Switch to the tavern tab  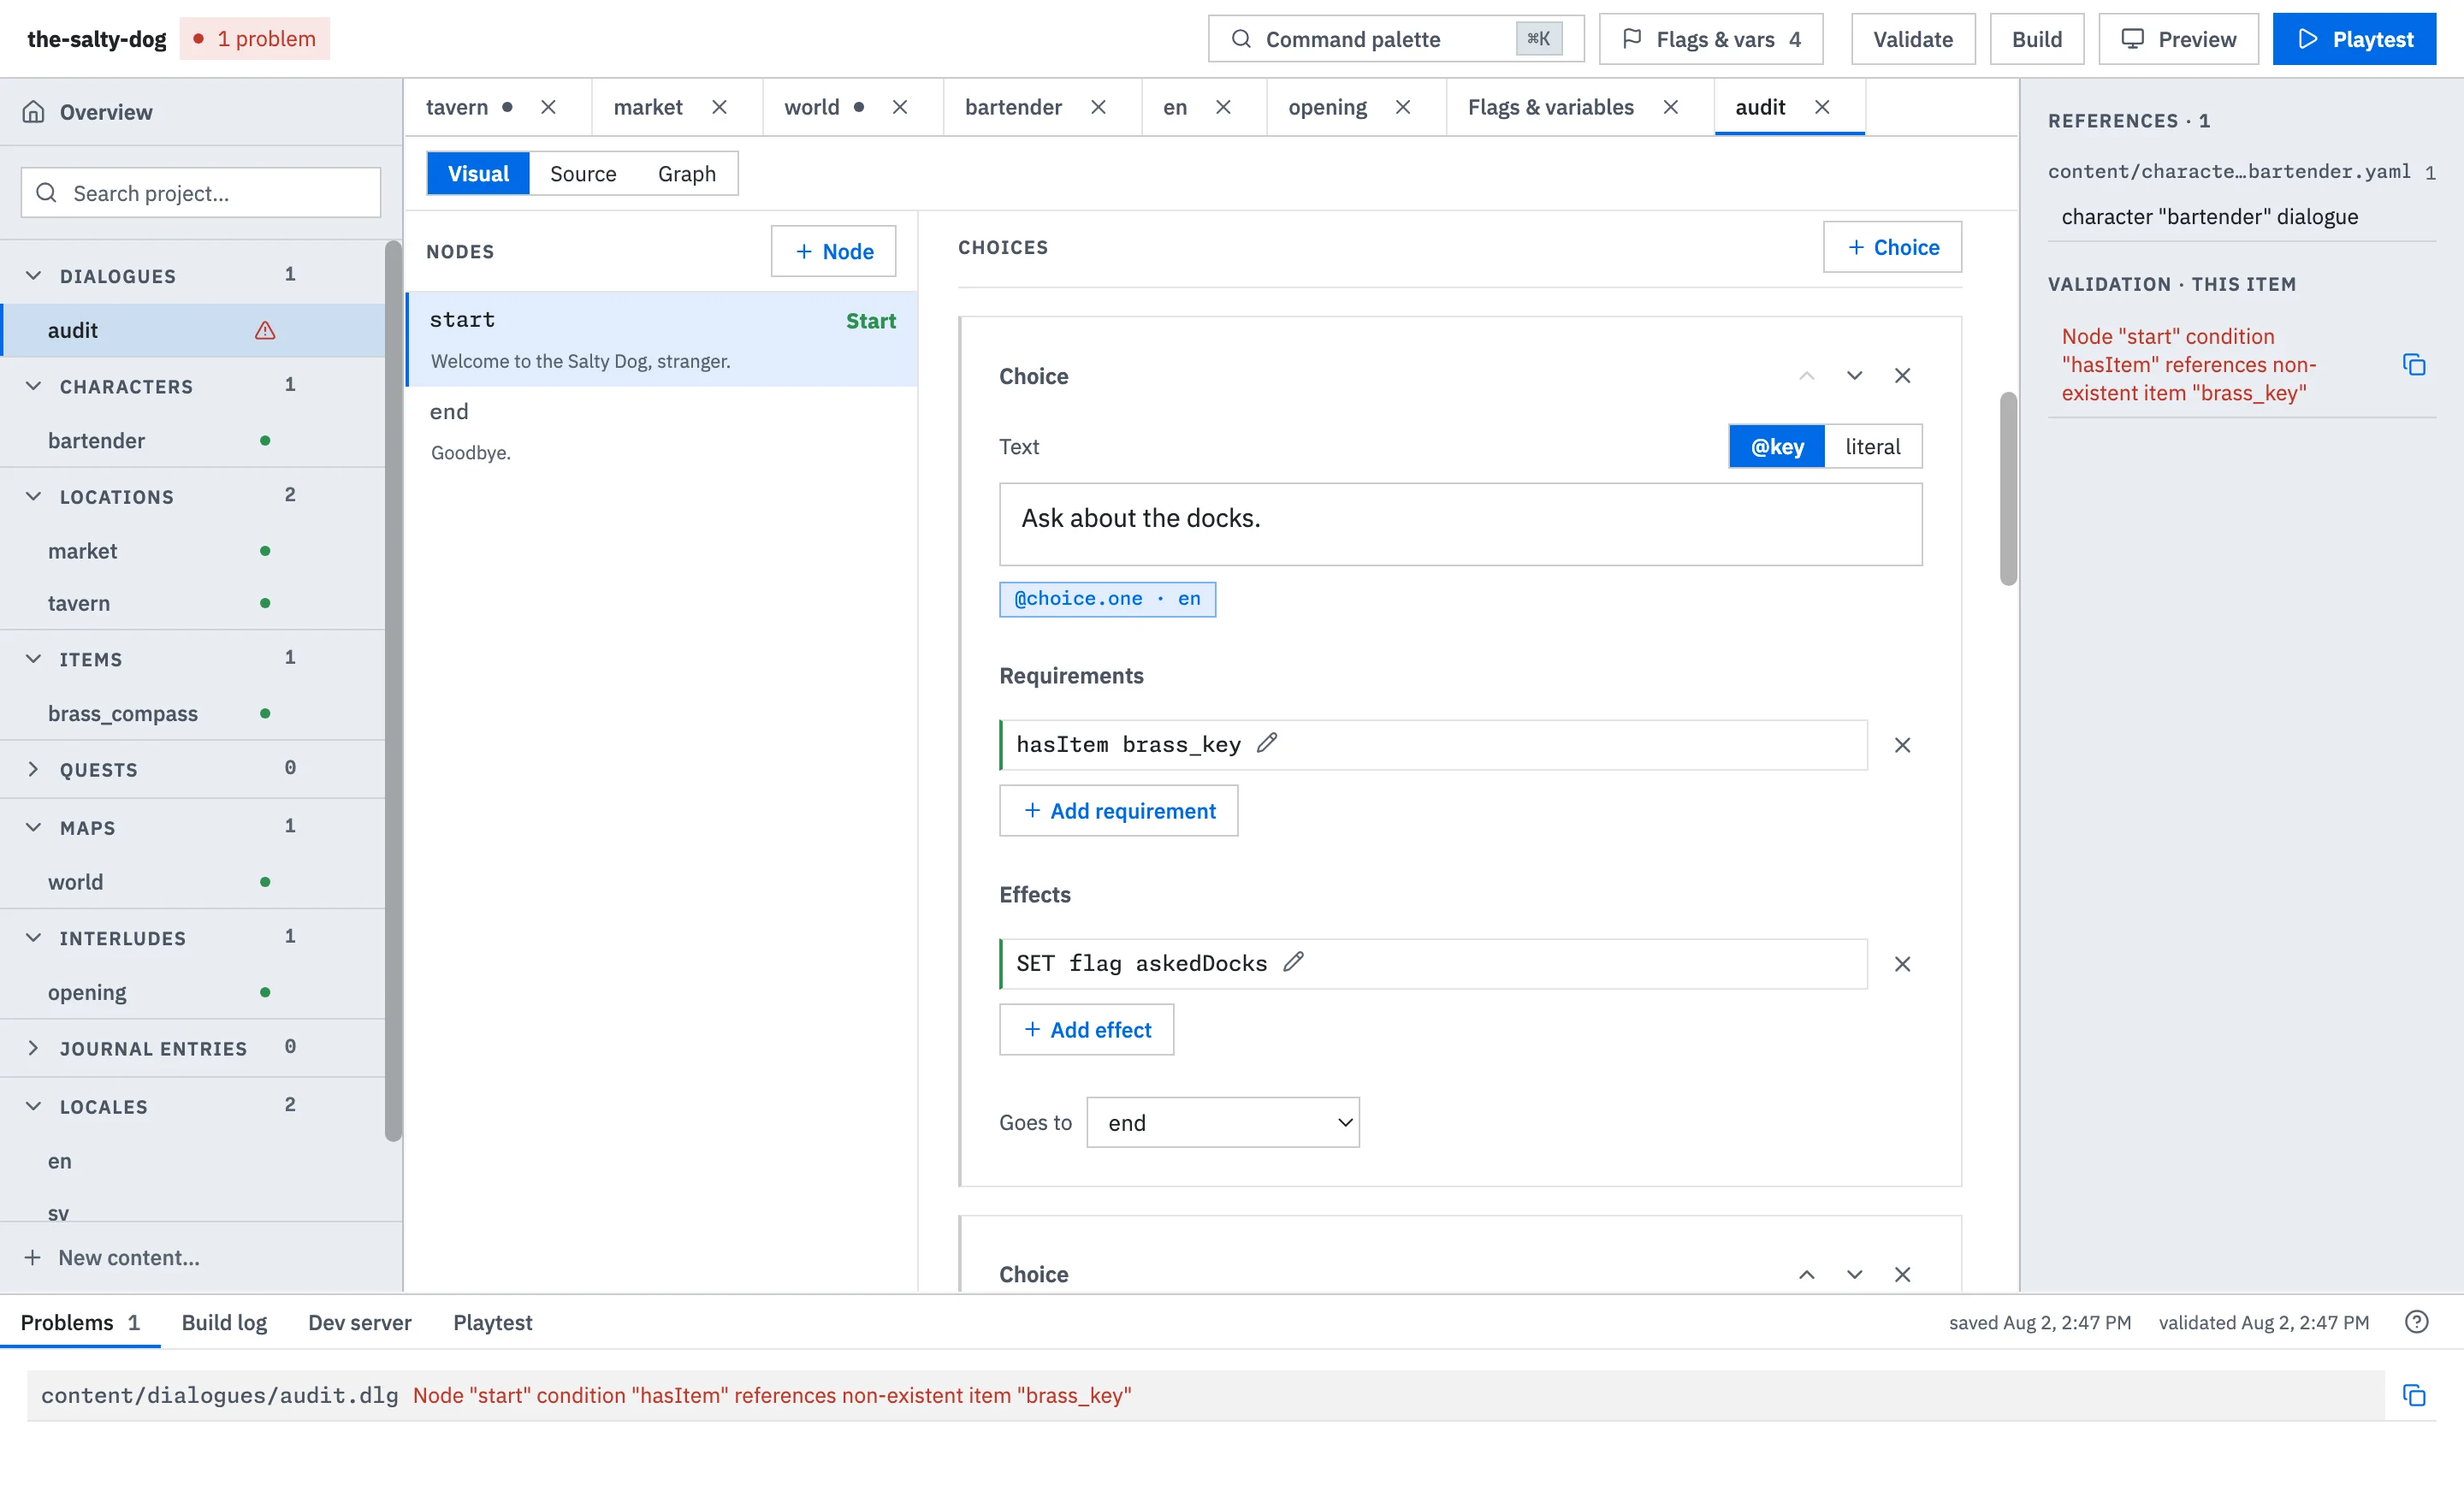[x=457, y=107]
